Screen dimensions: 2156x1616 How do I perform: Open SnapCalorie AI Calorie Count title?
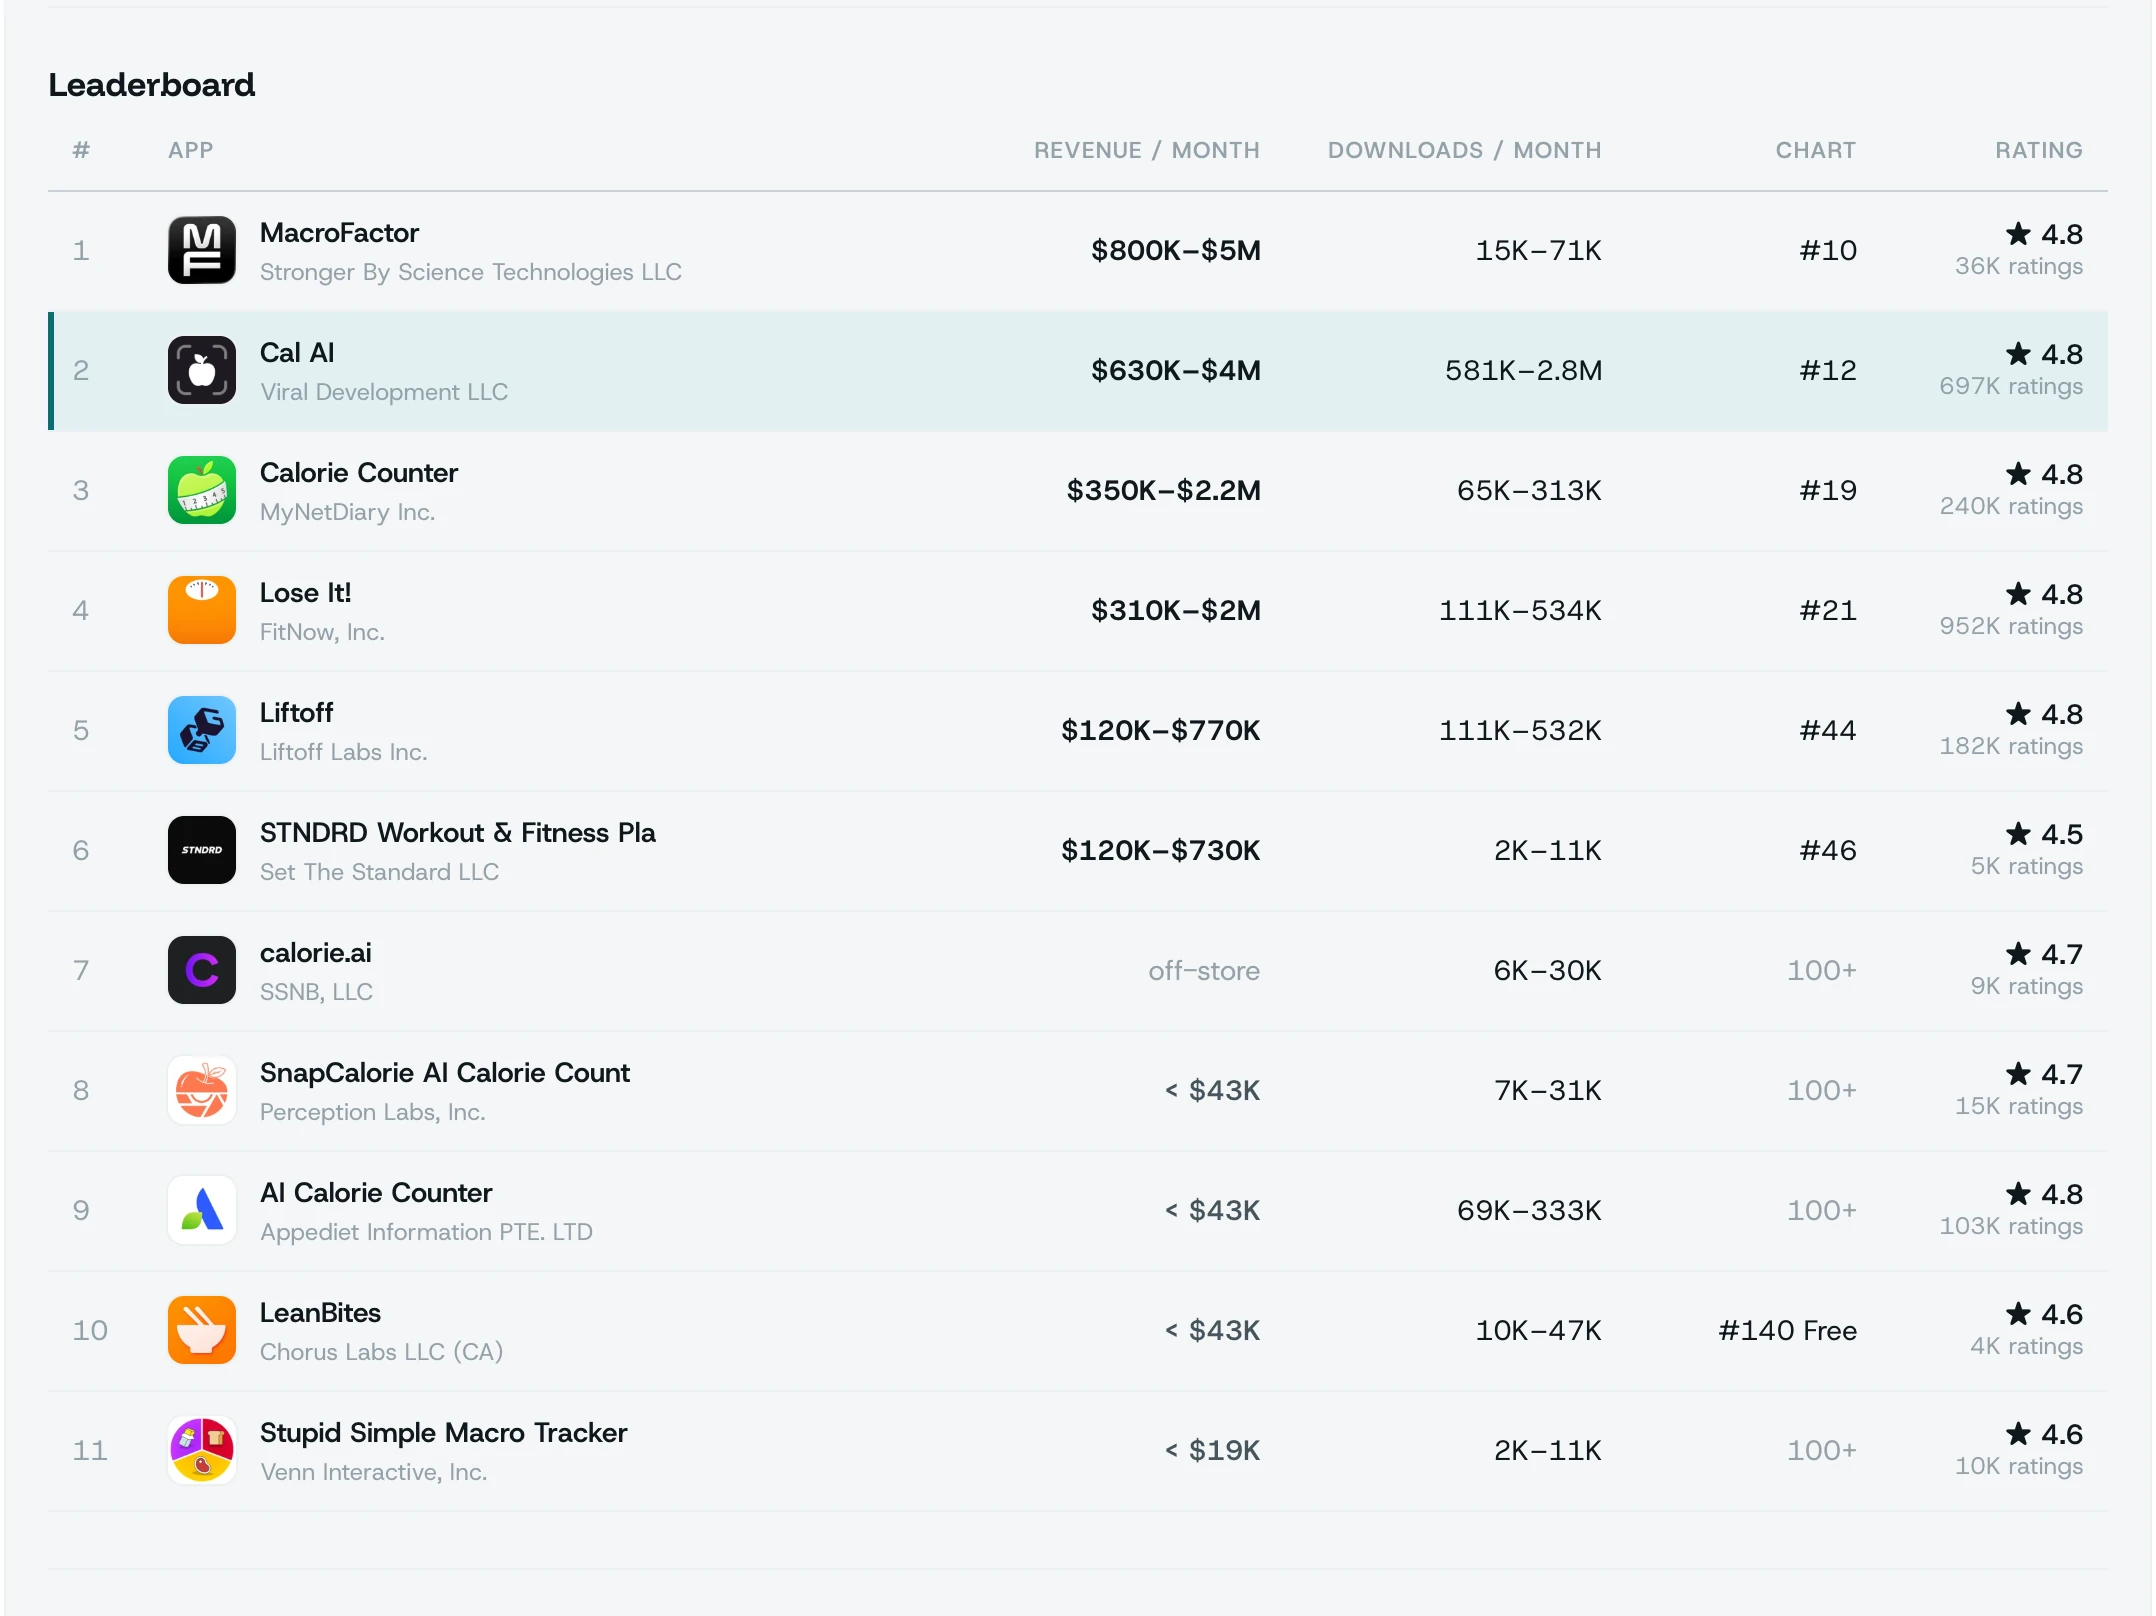[x=444, y=1073]
